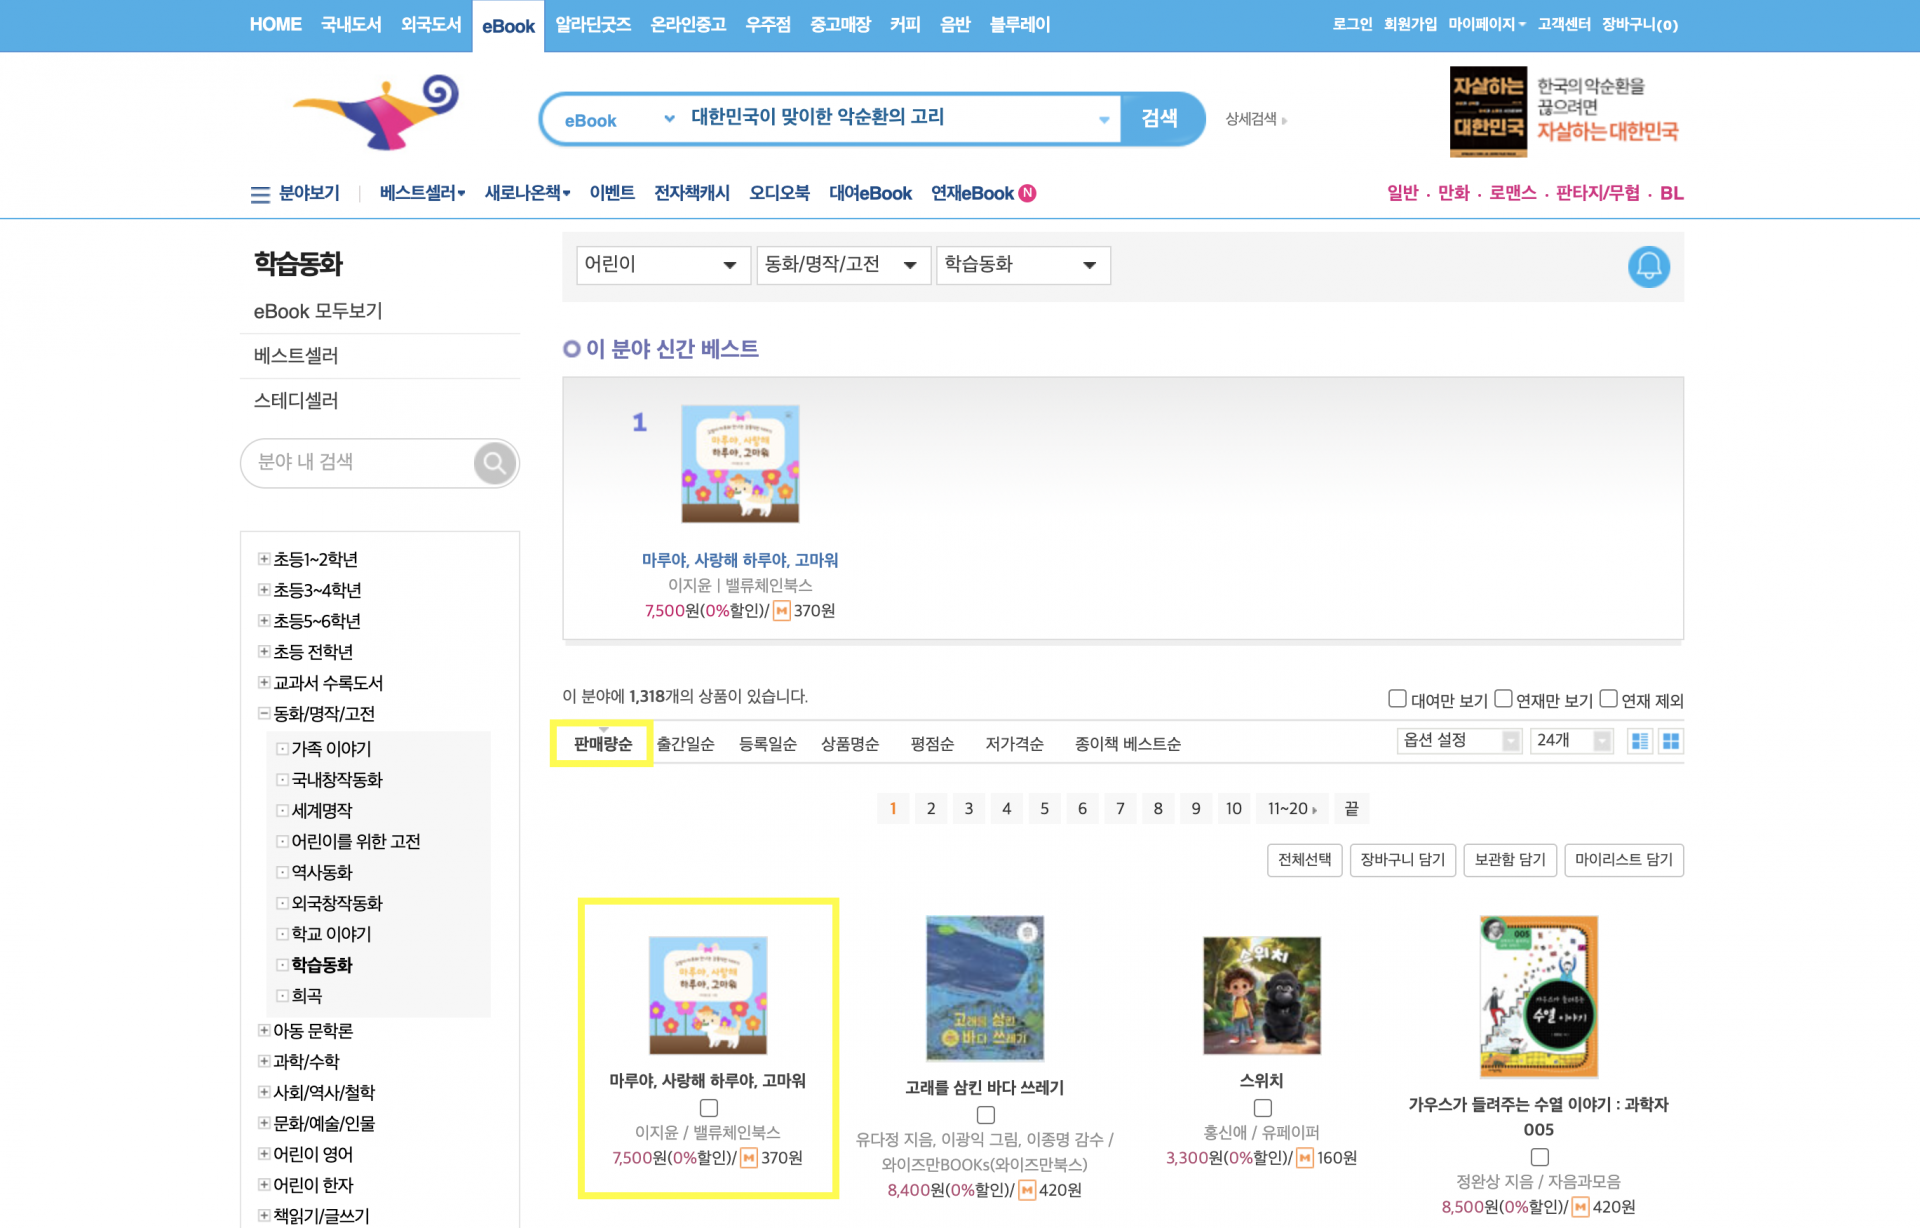Collapse the 동화/명작/고전 tree node
Screen dimensions: 1920x1228
[263, 714]
